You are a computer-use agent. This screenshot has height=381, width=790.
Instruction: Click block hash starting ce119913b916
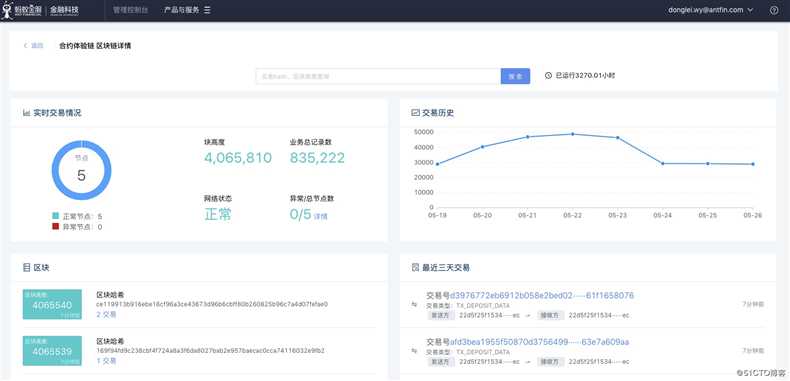pos(212,304)
